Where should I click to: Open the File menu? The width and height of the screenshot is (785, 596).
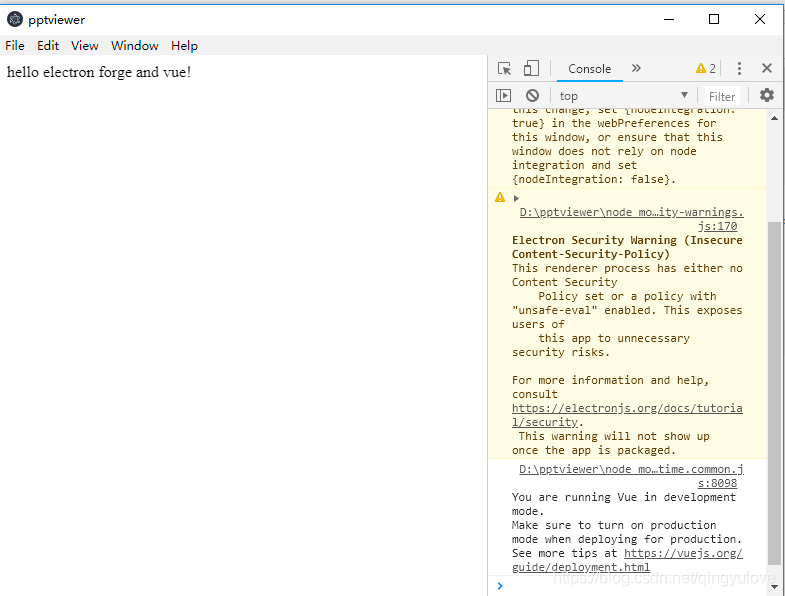(15, 46)
